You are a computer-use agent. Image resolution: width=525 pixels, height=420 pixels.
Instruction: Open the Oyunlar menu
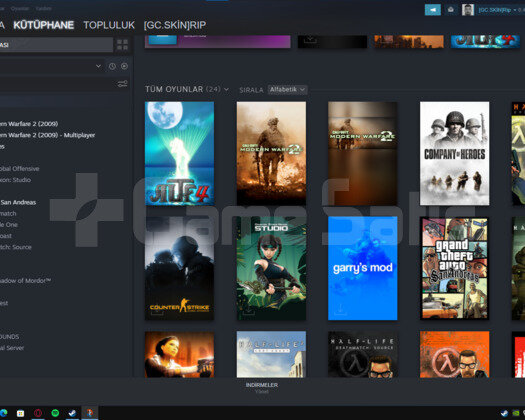click(20, 8)
